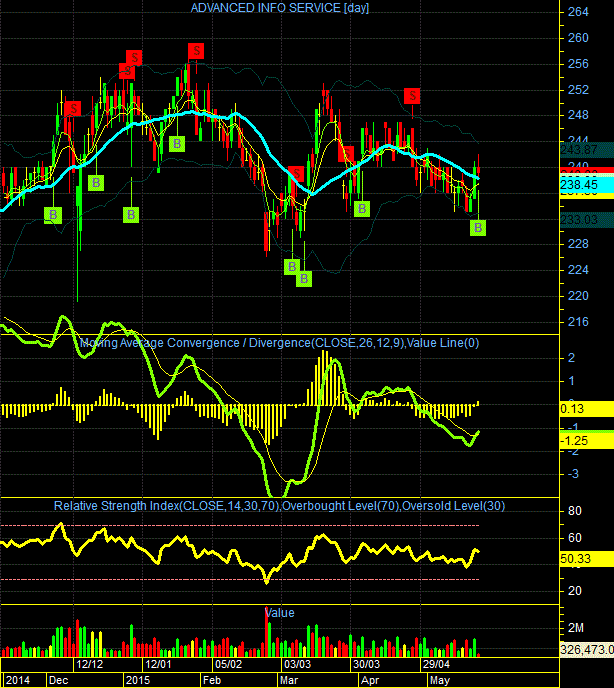Image resolution: width=614 pixels, height=688 pixels.
Task: Click the 2014 year label on the time axis
Action: click(x=18, y=680)
